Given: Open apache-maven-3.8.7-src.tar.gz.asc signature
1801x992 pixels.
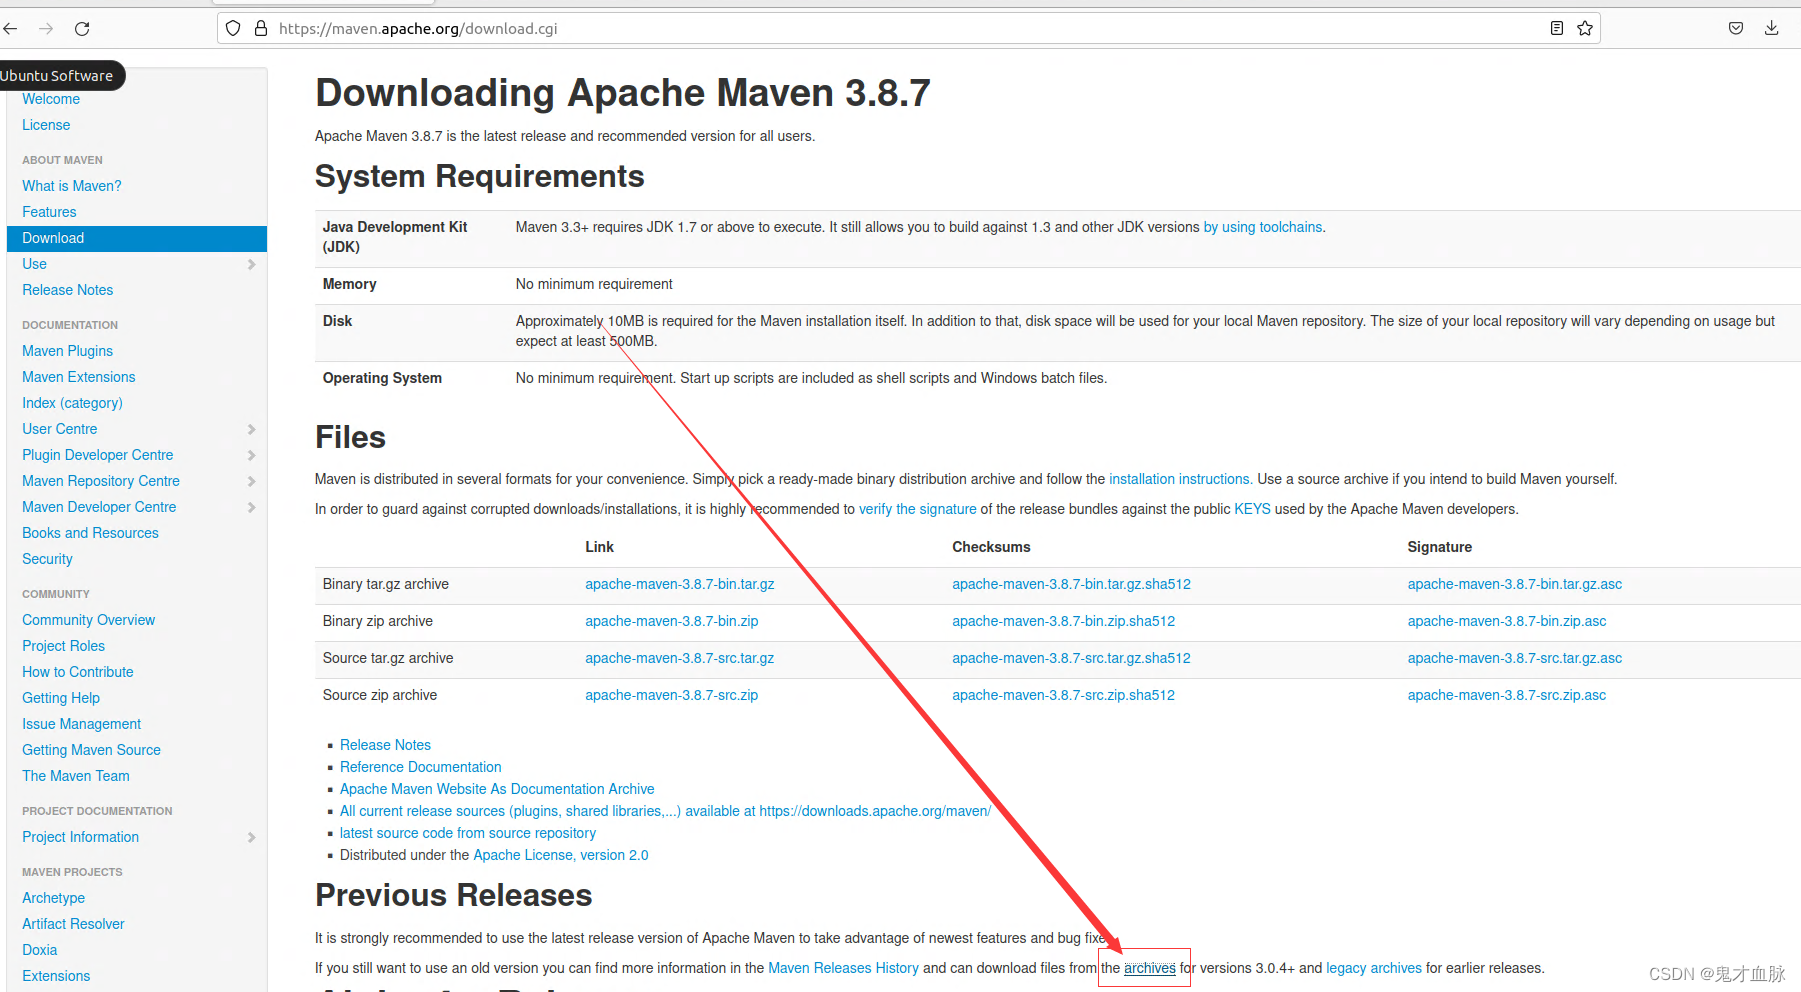Looking at the screenshot, I should (1515, 658).
